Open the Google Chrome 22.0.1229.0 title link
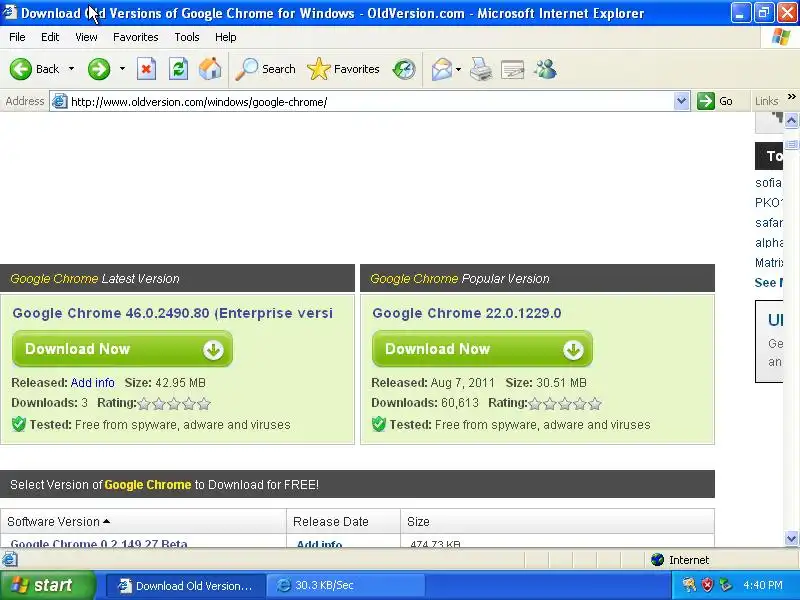The width and height of the screenshot is (800, 600). [466, 313]
